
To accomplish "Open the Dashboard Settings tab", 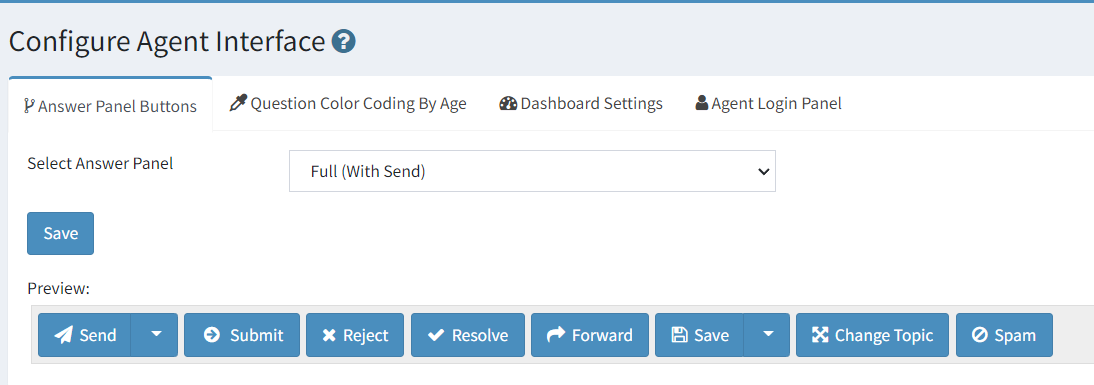I will [x=580, y=104].
